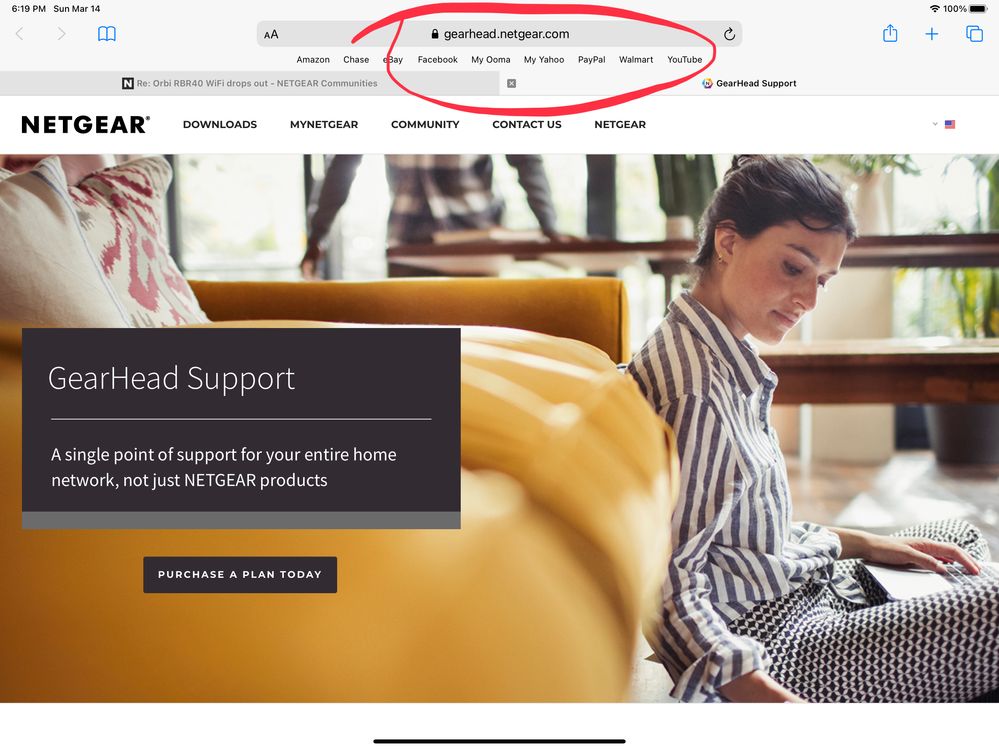999x749 pixels.
Task: Open the bookmarks book icon
Action: tap(106, 34)
